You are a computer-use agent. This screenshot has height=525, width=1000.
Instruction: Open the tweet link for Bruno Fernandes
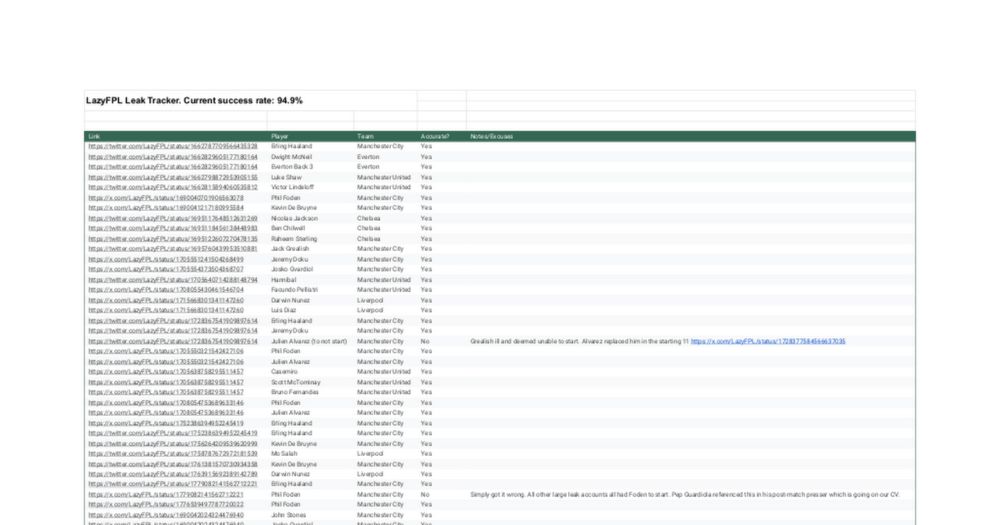(x=166, y=392)
